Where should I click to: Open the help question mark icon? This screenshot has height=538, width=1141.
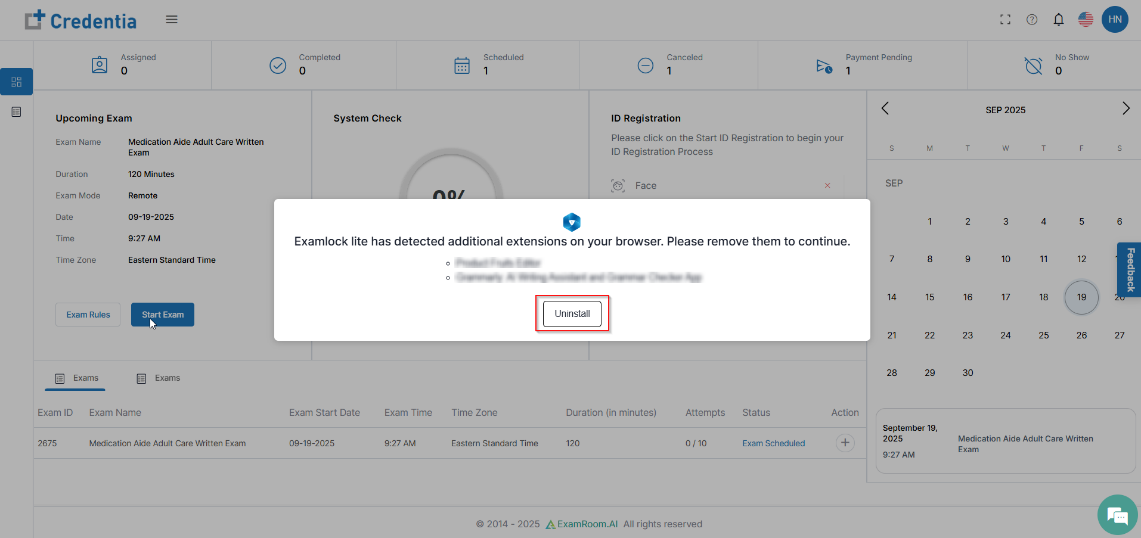tap(1032, 20)
